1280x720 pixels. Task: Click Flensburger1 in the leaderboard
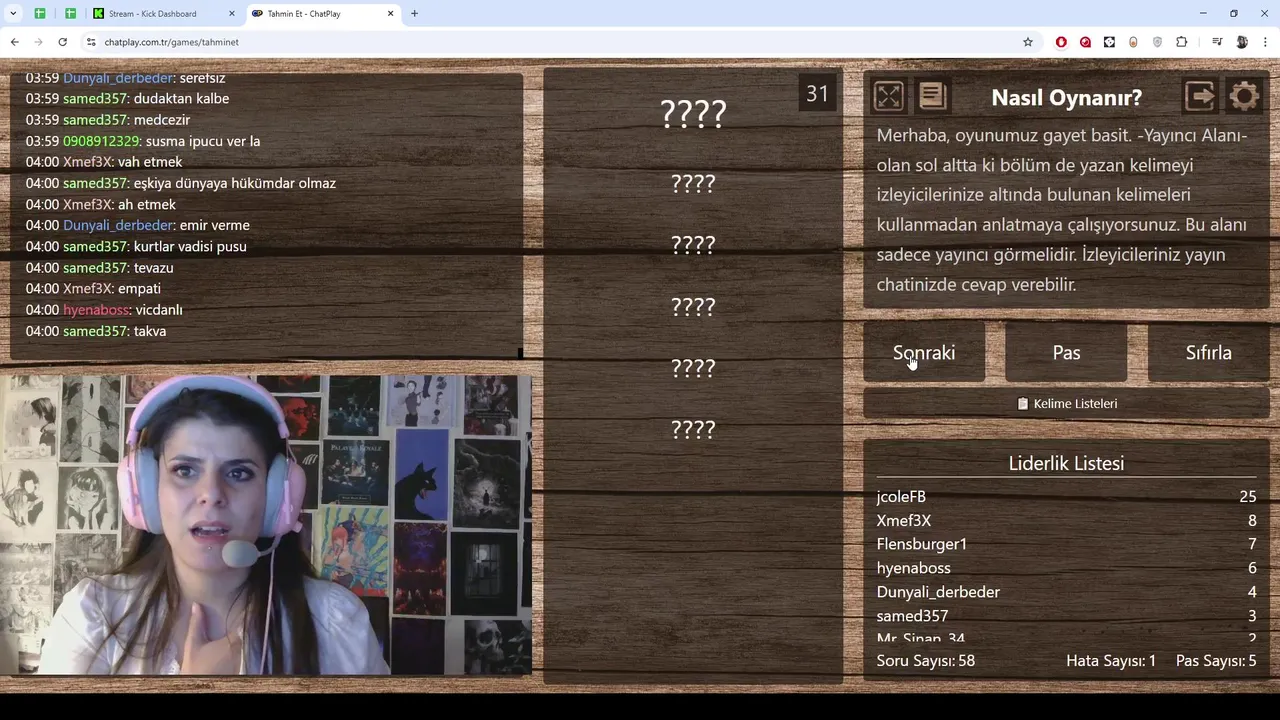tap(922, 544)
